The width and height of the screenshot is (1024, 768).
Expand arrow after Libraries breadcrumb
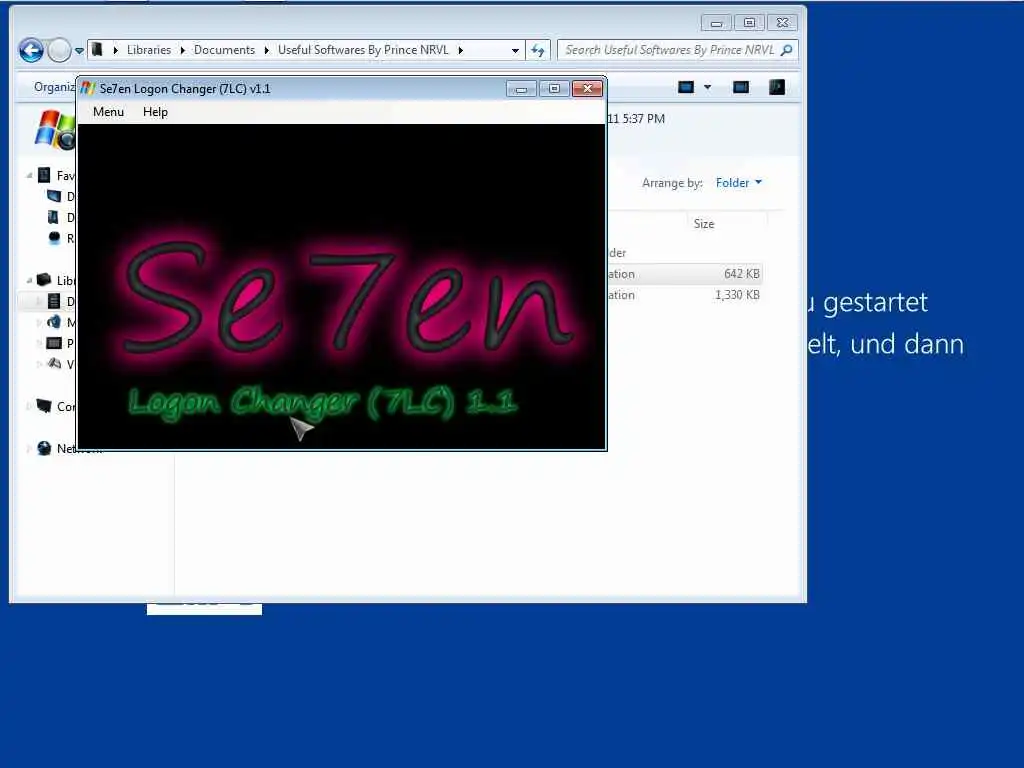182,50
